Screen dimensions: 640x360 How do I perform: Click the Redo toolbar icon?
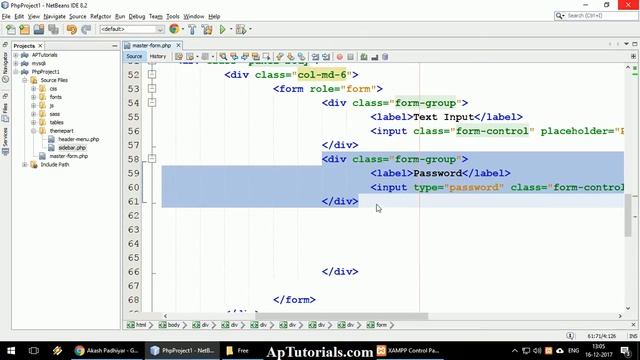pyautogui.click(x=86, y=29)
